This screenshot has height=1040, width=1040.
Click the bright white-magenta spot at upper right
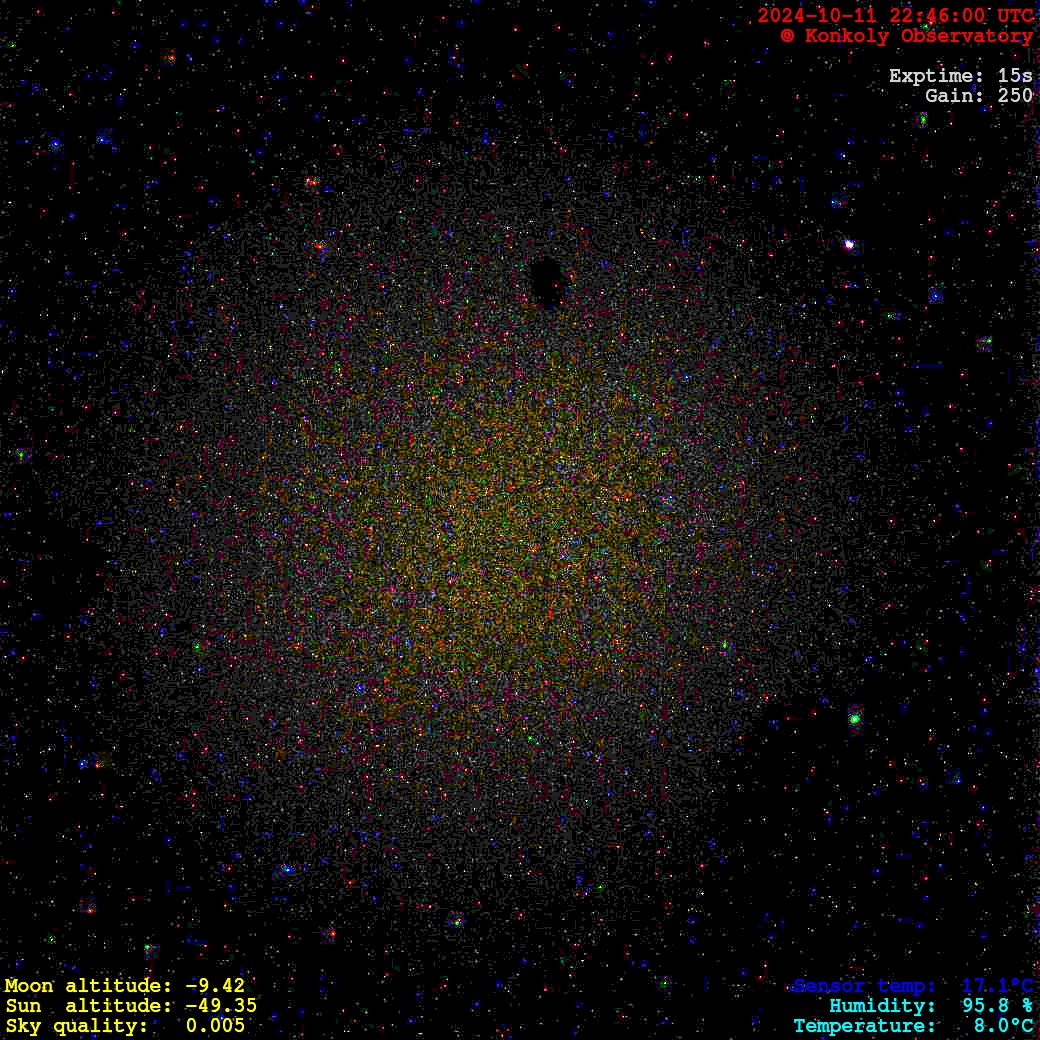coord(849,244)
